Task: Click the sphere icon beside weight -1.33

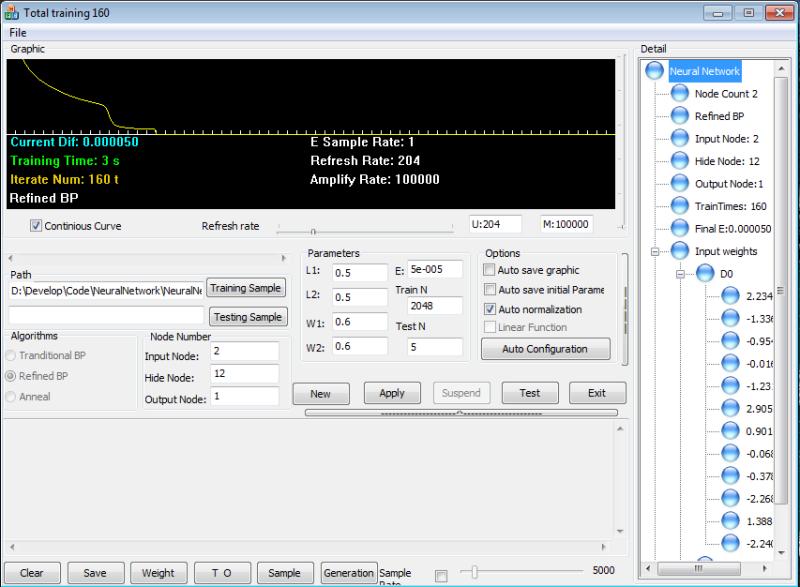Action: 730,318
